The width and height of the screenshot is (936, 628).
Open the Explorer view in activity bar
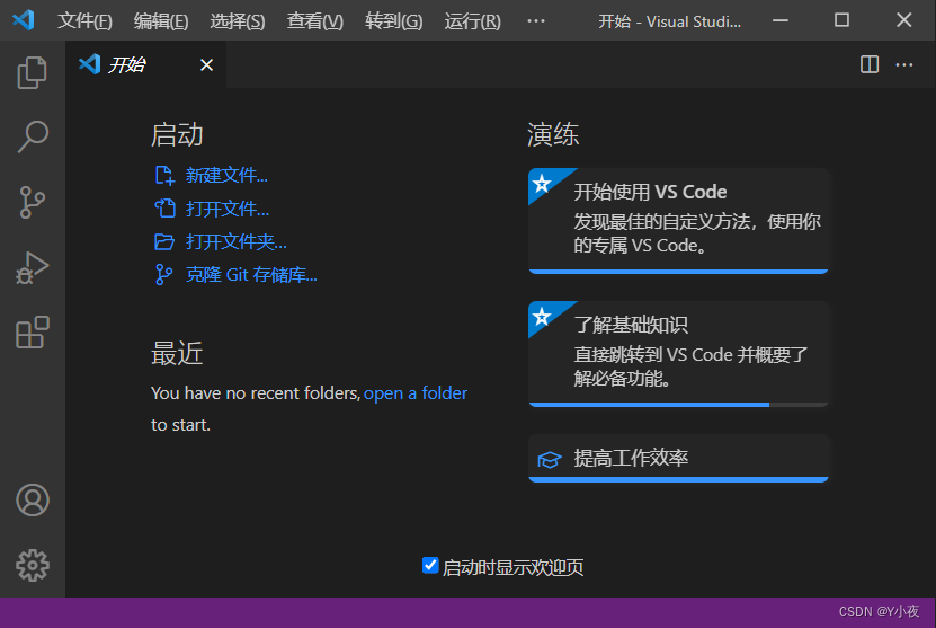point(32,72)
